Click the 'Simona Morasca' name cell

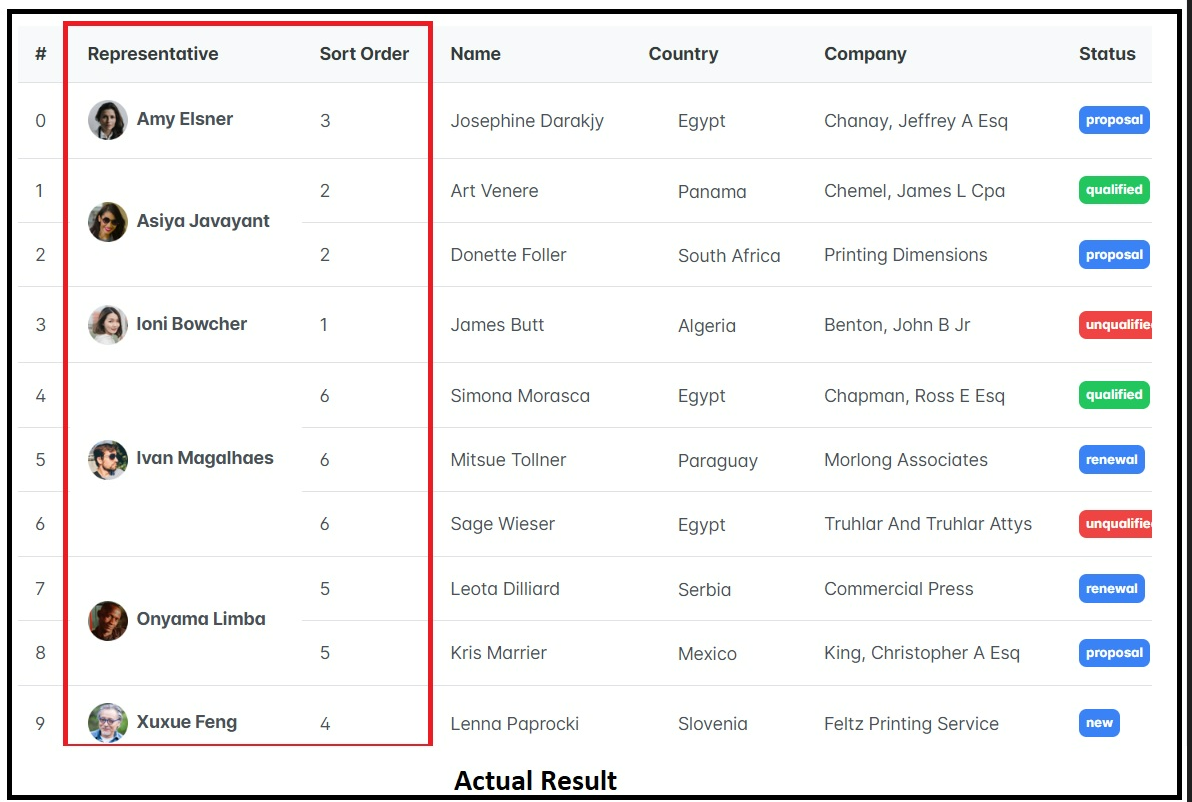coord(520,395)
